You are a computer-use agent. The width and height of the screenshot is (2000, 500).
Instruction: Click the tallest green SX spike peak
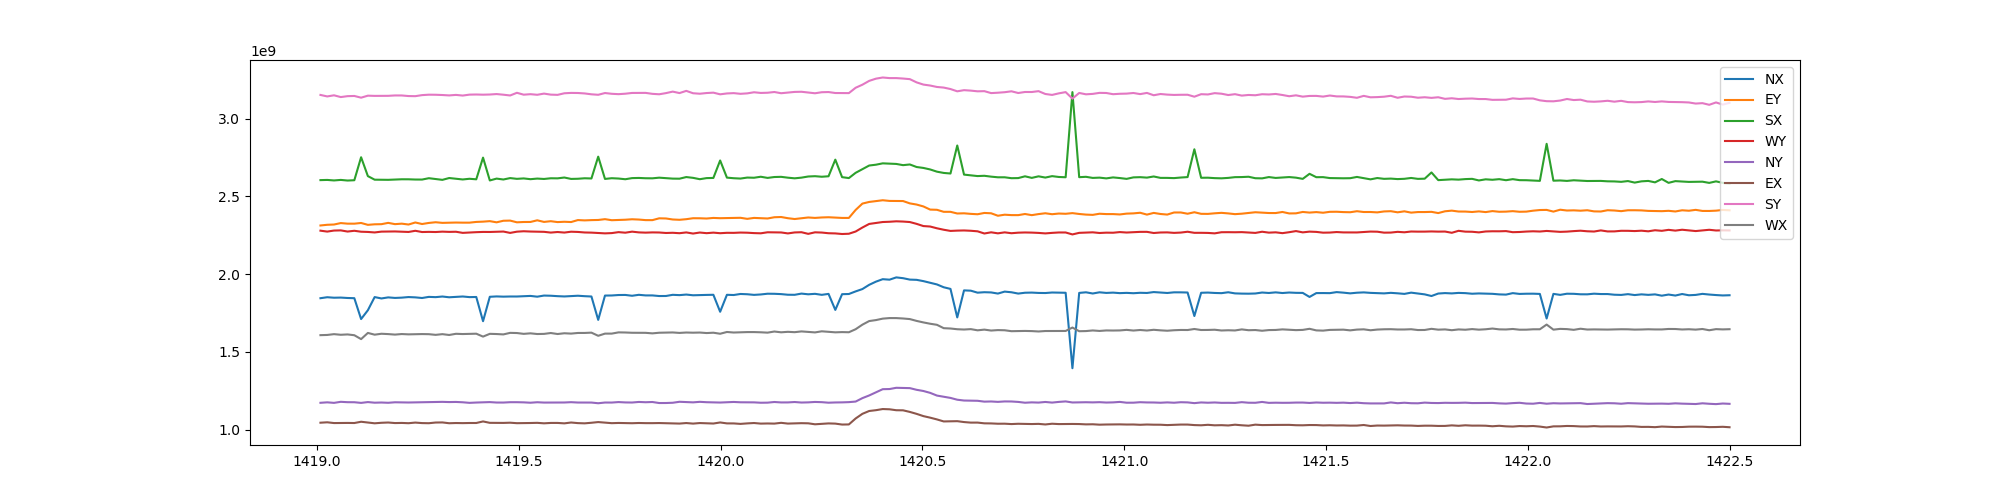(x=1072, y=93)
